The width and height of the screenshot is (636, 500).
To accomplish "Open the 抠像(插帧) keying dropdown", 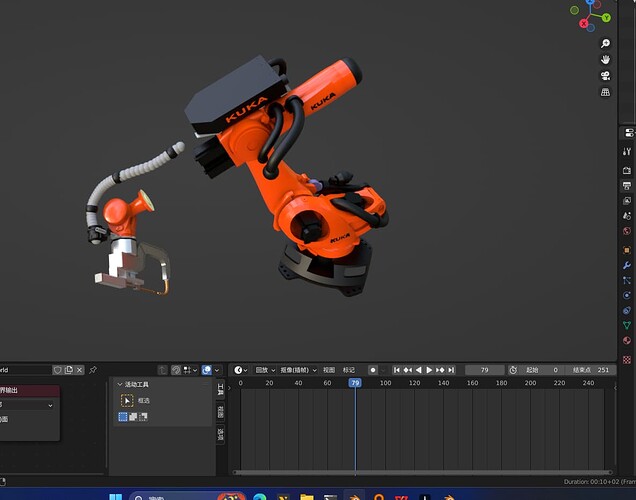I will tap(299, 370).
